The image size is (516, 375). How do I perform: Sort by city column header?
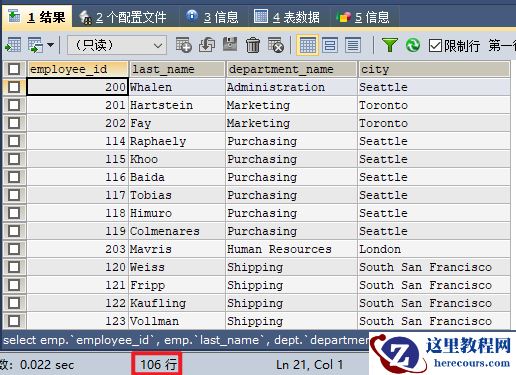[434, 69]
